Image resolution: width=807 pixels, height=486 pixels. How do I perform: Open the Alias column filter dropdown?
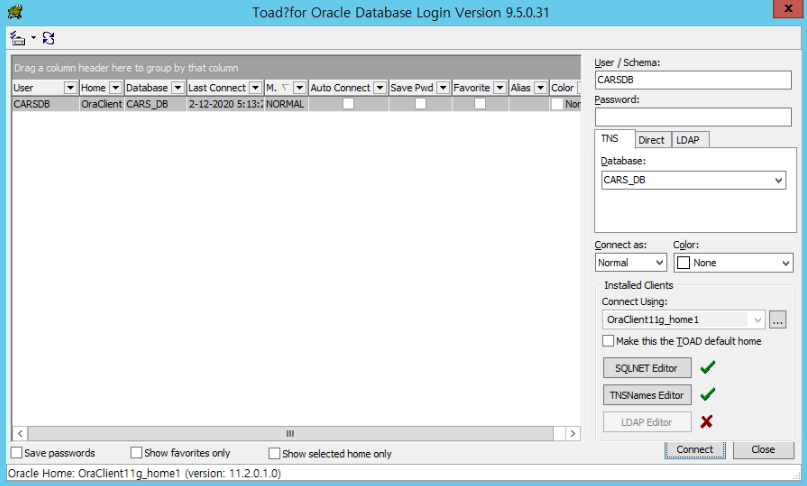click(x=540, y=88)
